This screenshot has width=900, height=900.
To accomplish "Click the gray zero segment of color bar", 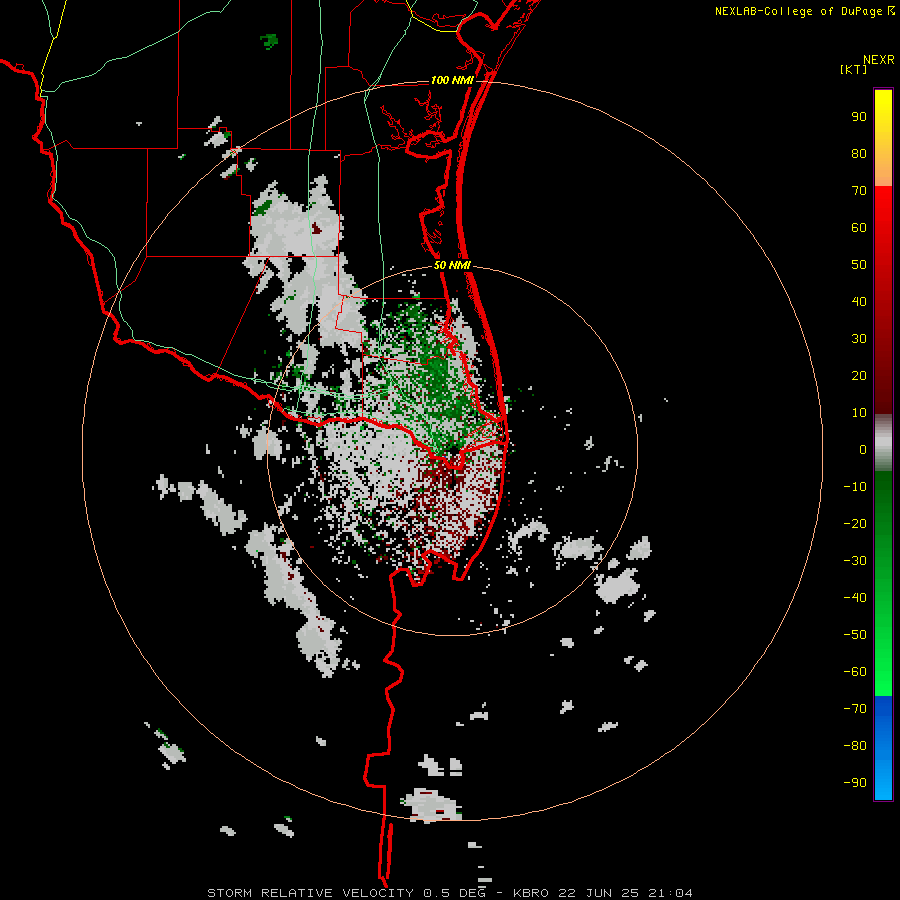I will [883, 443].
